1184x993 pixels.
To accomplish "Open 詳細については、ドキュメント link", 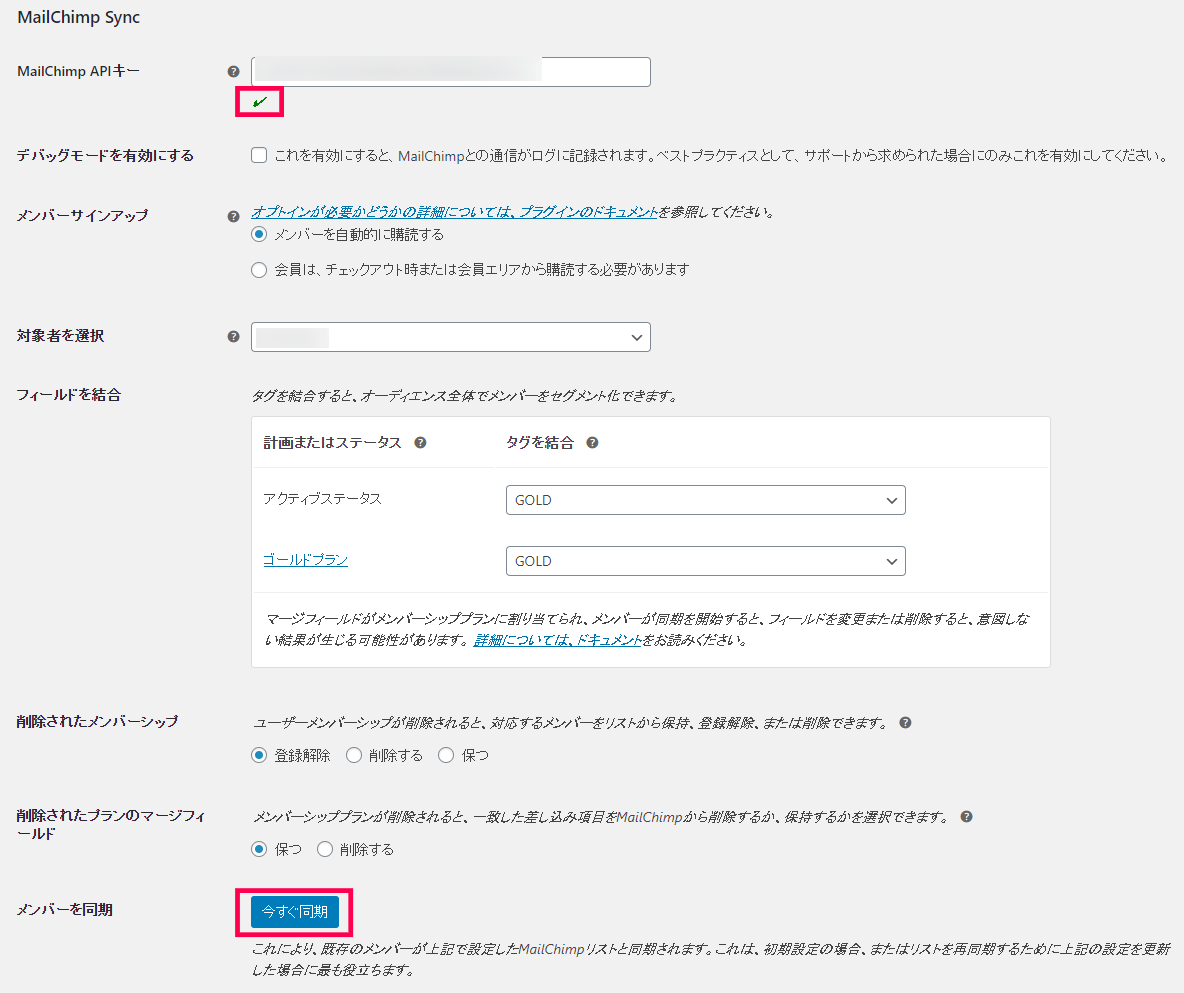I will coord(557,640).
